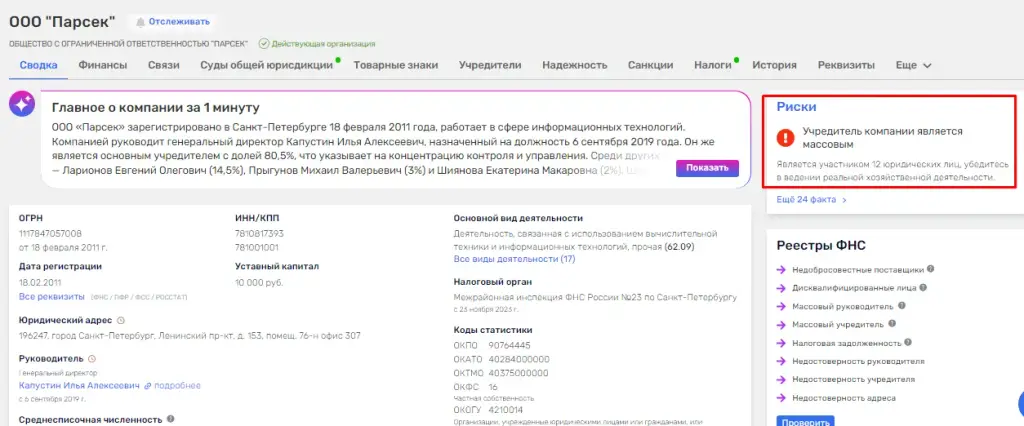Click Недостоверность учредителя registry item
The width and height of the screenshot is (1024, 426).
(854, 380)
